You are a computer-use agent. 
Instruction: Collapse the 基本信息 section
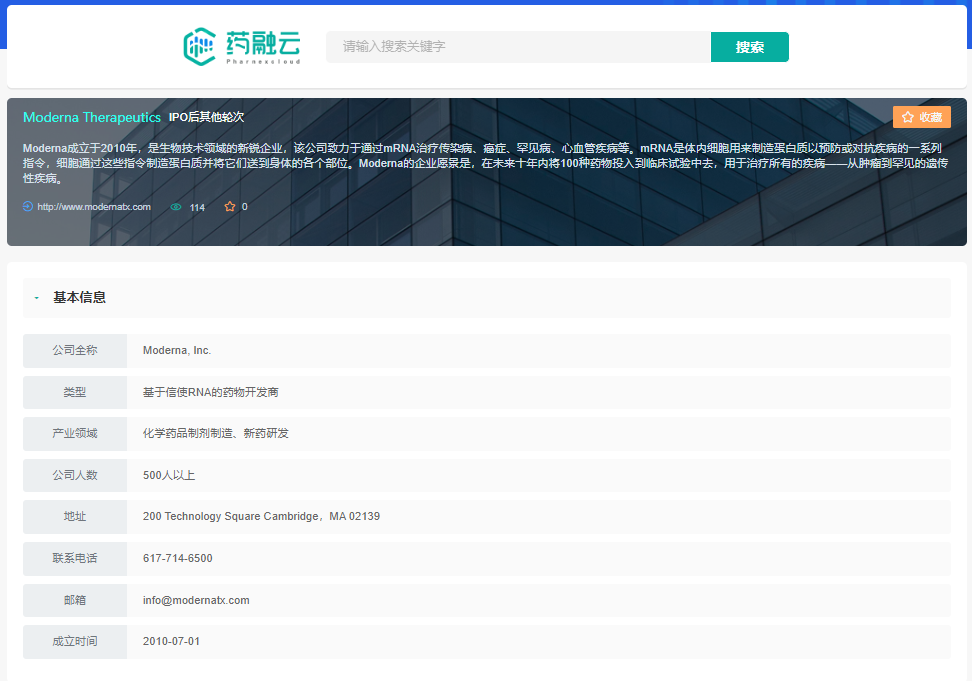click(x=37, y=298)
